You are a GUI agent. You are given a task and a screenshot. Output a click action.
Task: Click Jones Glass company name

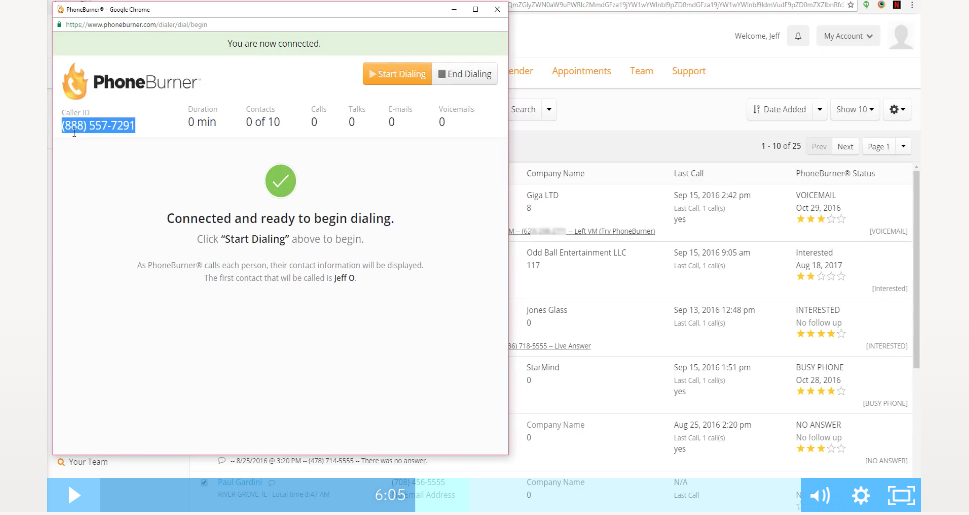(x=546, y=310)
